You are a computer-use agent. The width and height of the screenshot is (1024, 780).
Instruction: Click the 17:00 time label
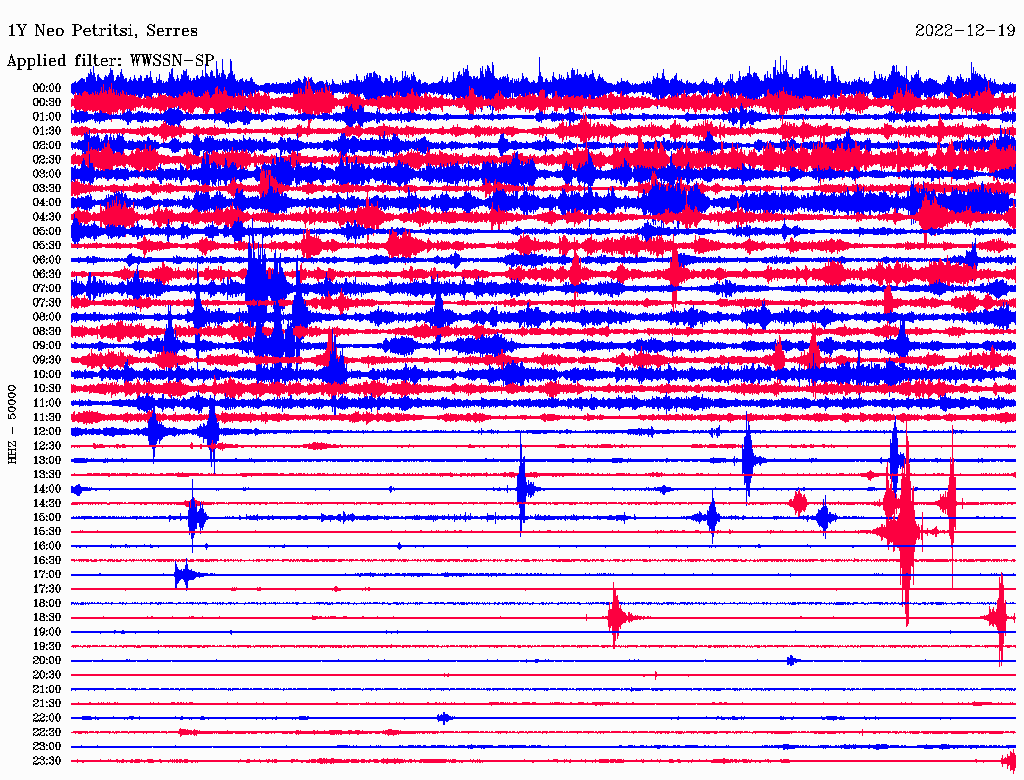[47, 575]
